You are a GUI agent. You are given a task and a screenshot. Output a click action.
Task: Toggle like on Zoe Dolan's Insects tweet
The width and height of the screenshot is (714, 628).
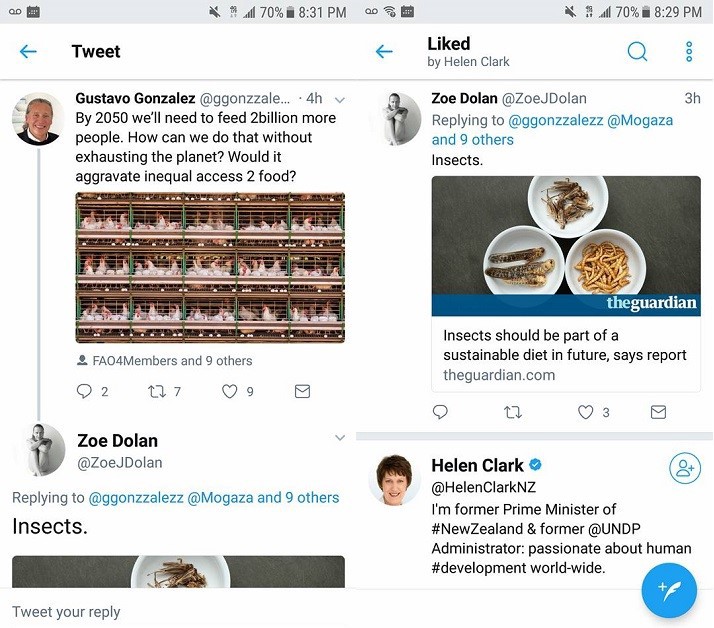point(586,412)
